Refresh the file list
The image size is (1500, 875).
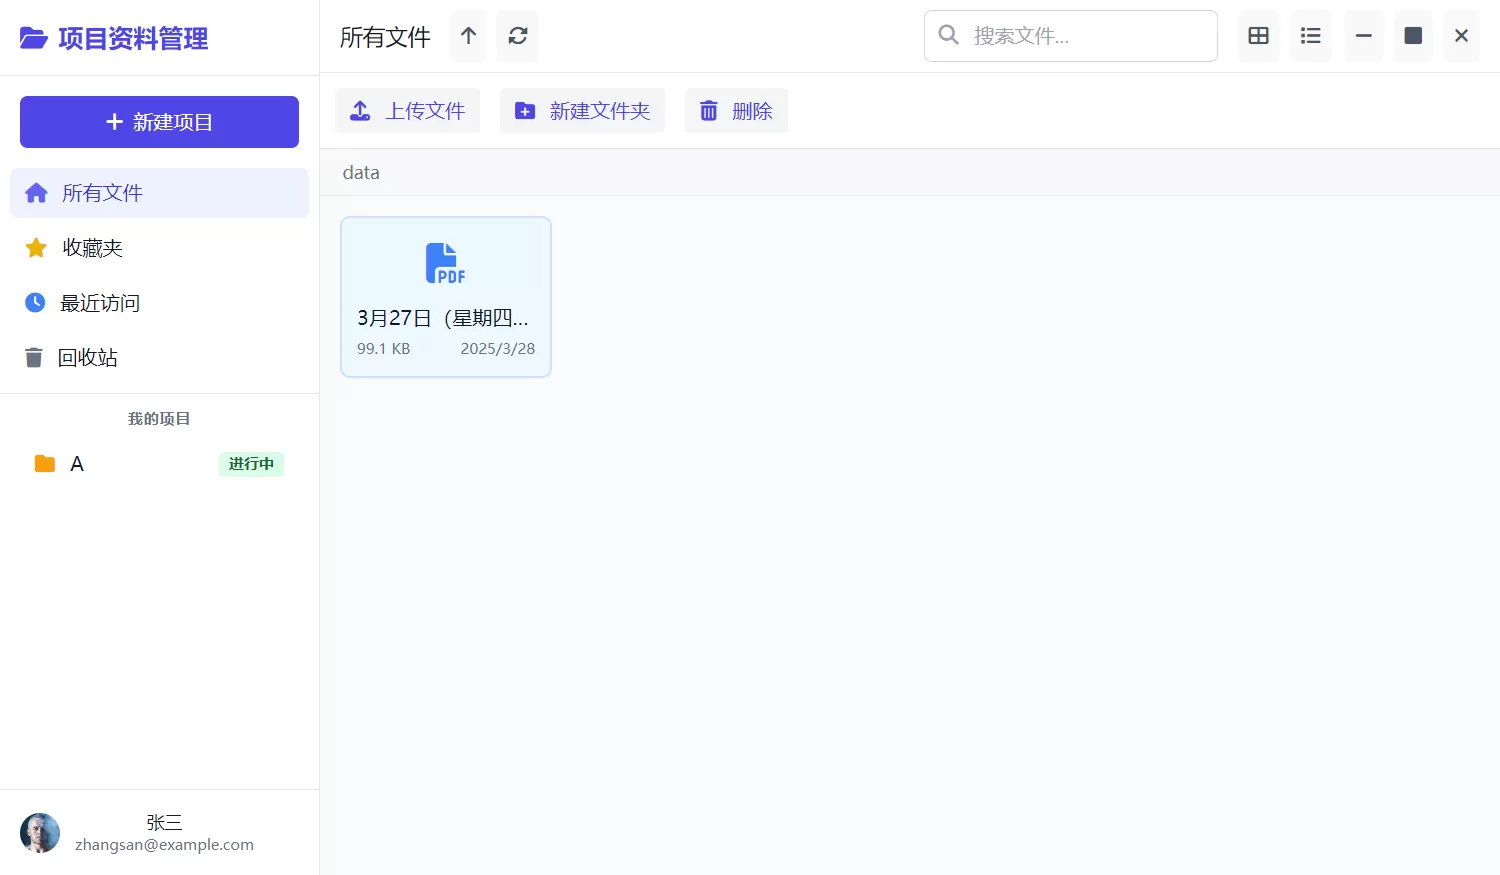[x=518, y=36]
